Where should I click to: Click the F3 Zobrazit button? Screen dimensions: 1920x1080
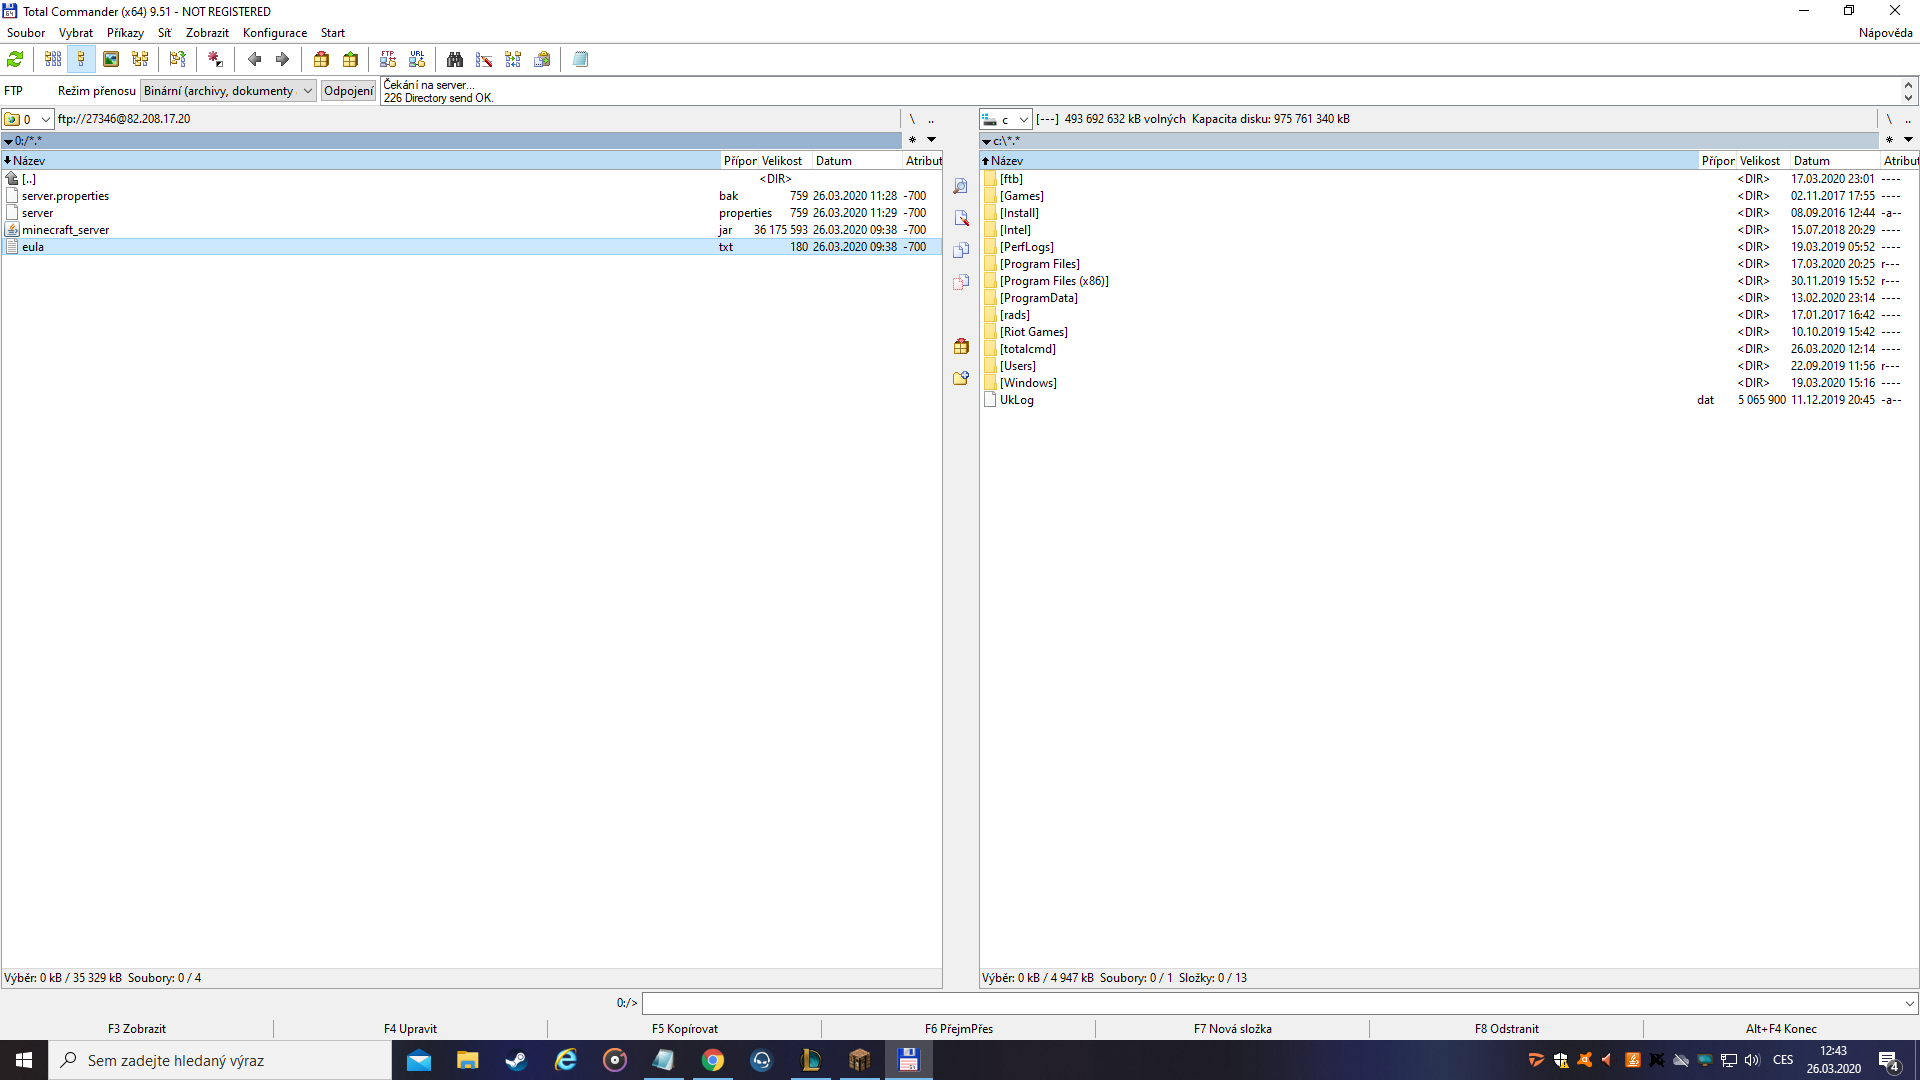[137, 1028]
